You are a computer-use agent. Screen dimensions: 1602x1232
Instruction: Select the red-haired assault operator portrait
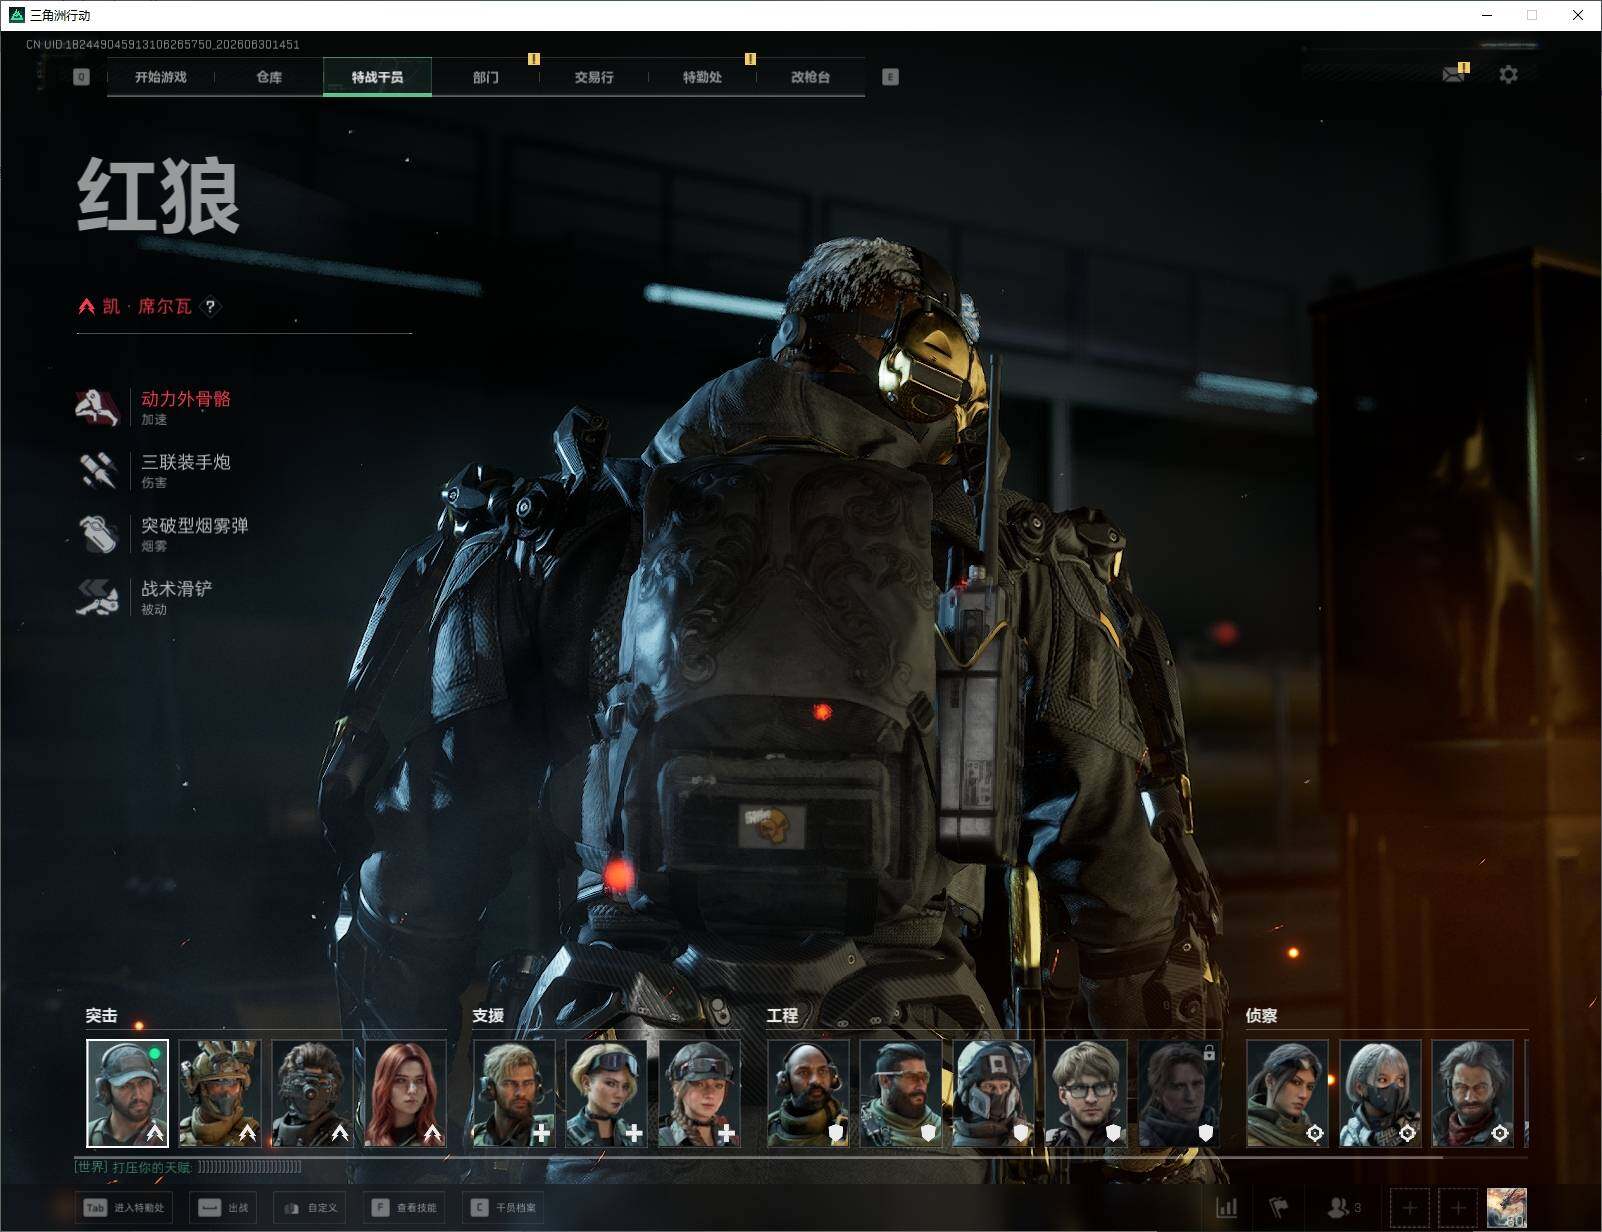[405, 1093]
